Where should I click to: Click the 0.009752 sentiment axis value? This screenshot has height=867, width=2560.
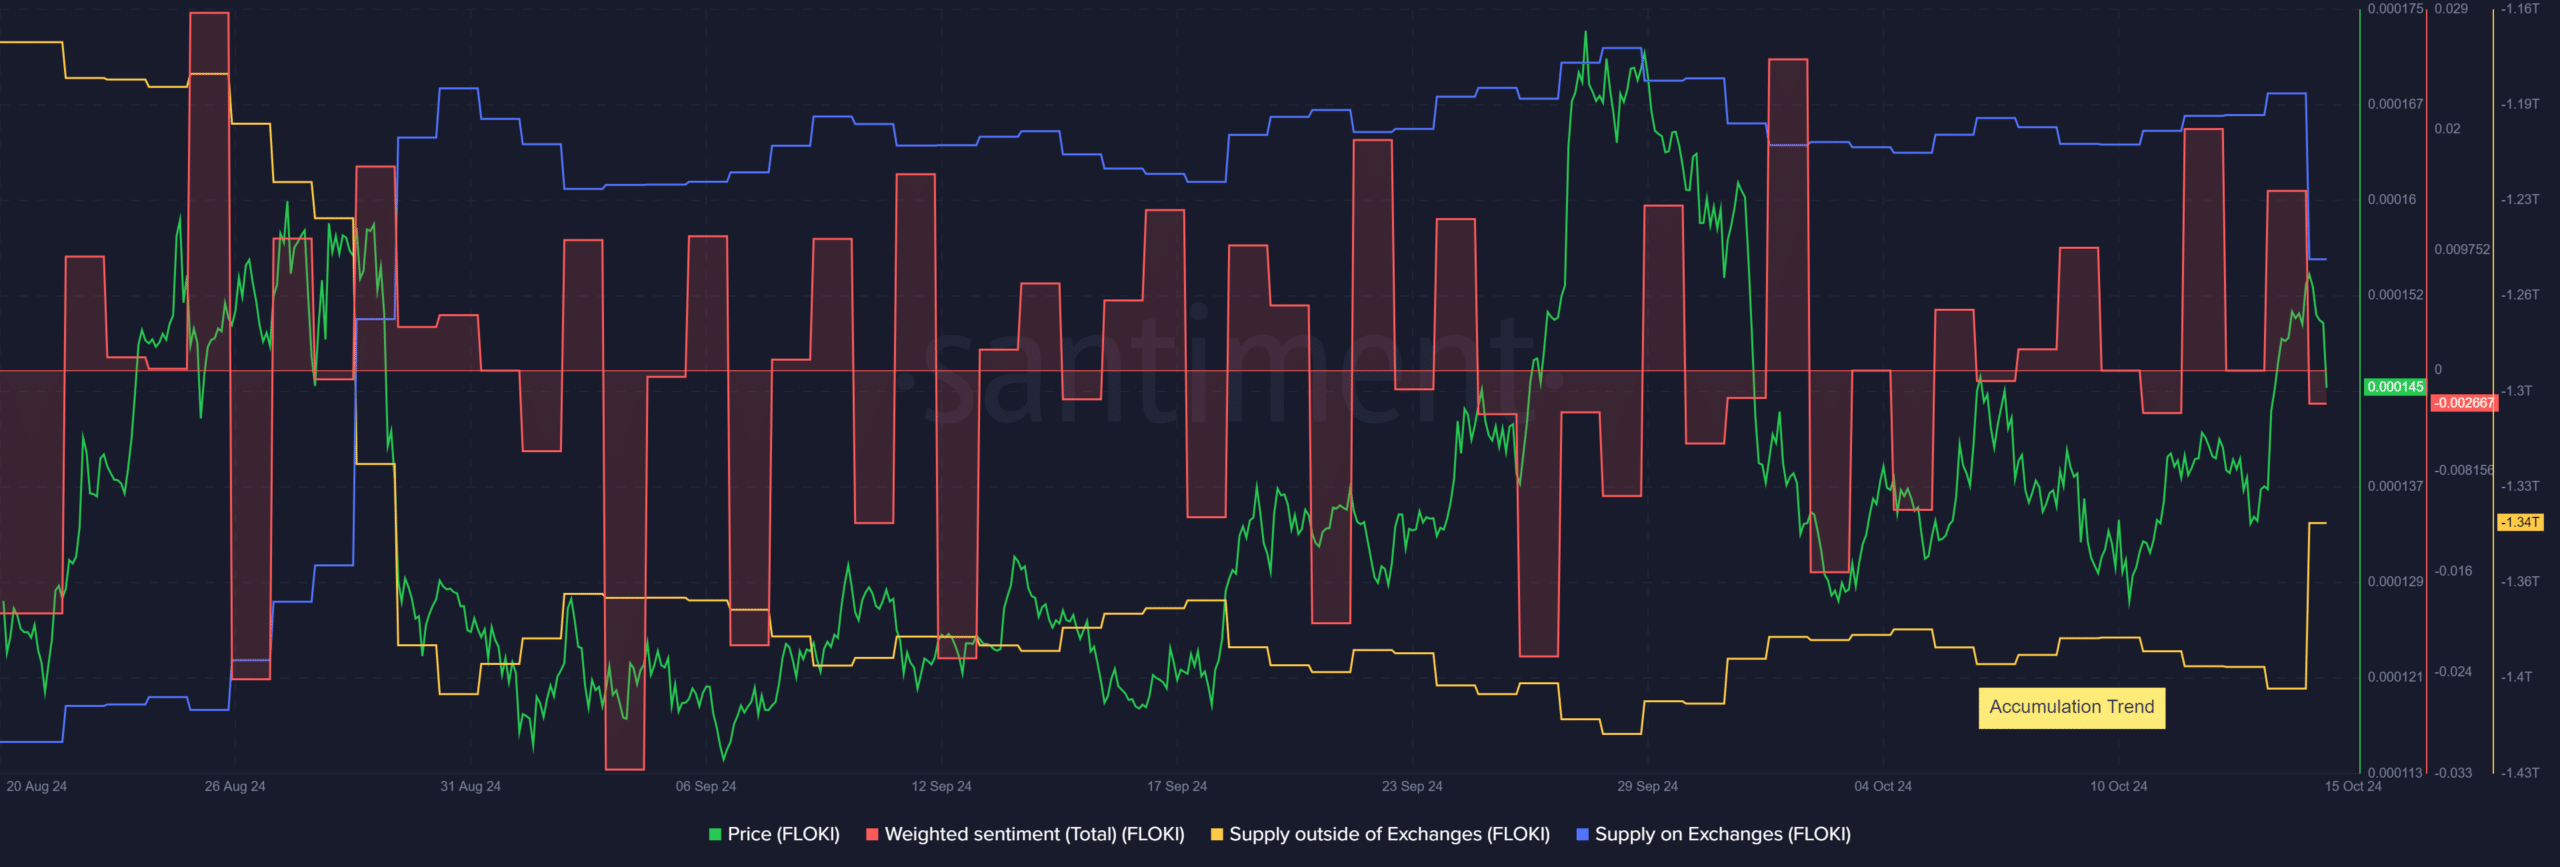[2462, 249]
